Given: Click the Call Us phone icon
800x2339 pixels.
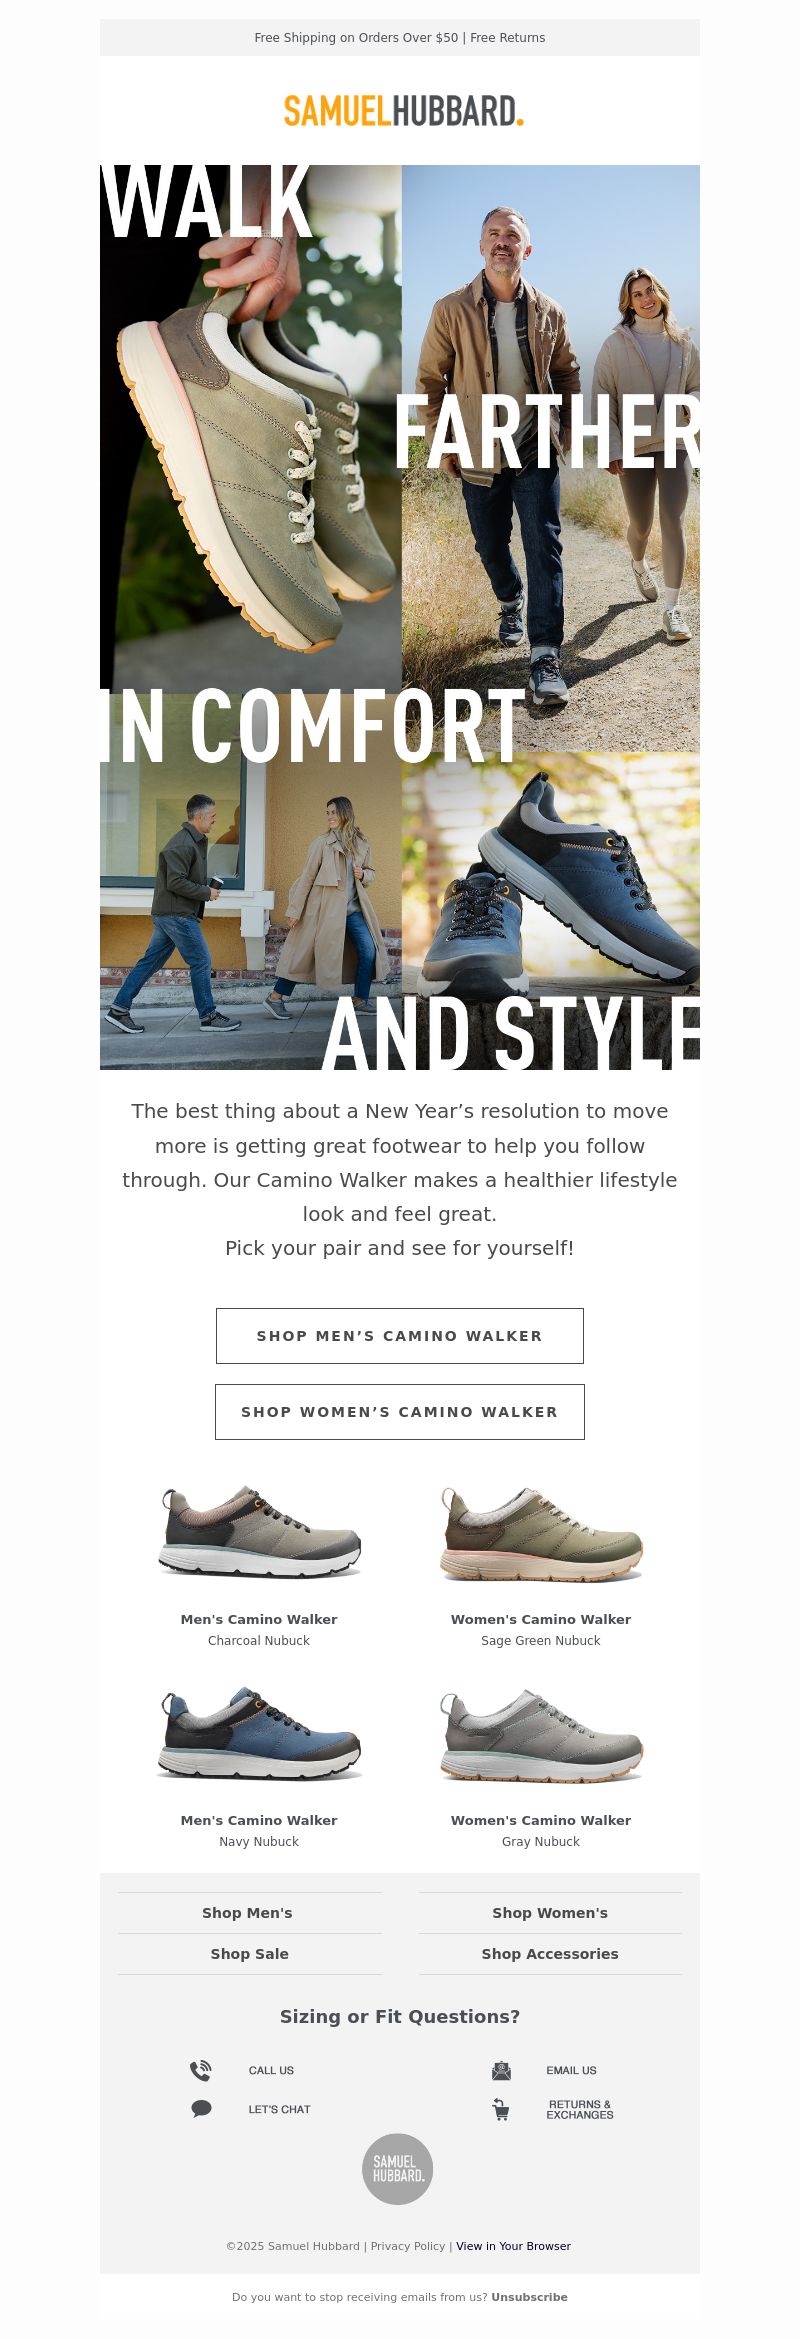Looking at the screenshot, I should [x=201, y=2070].
